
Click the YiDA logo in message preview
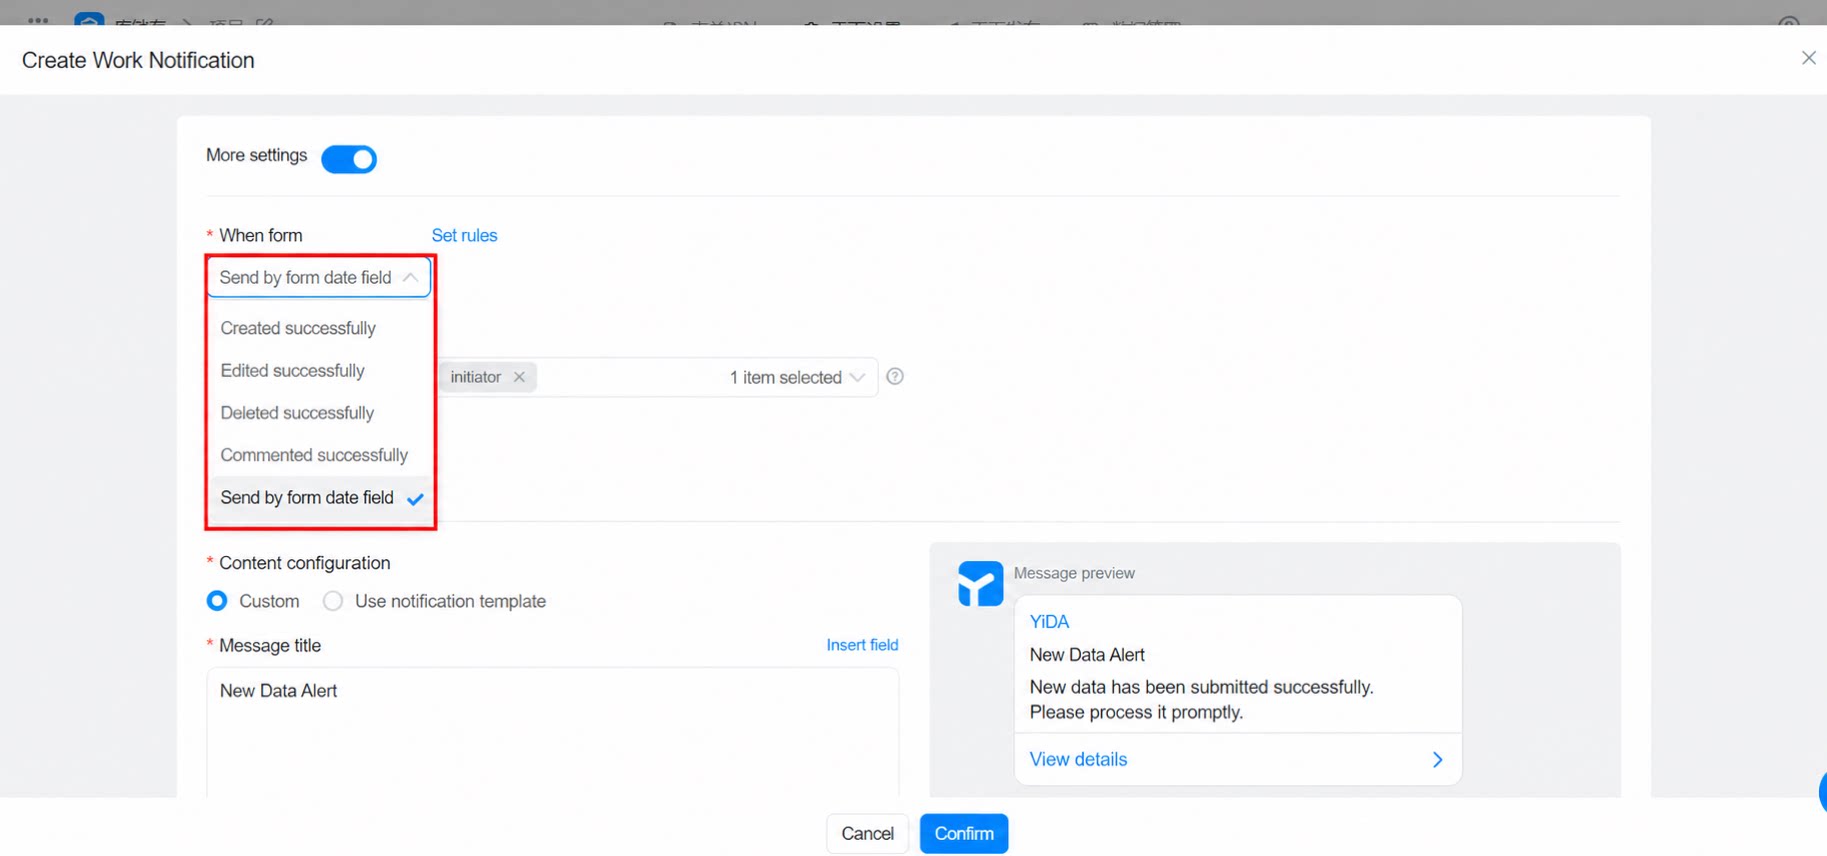(980, 584)
